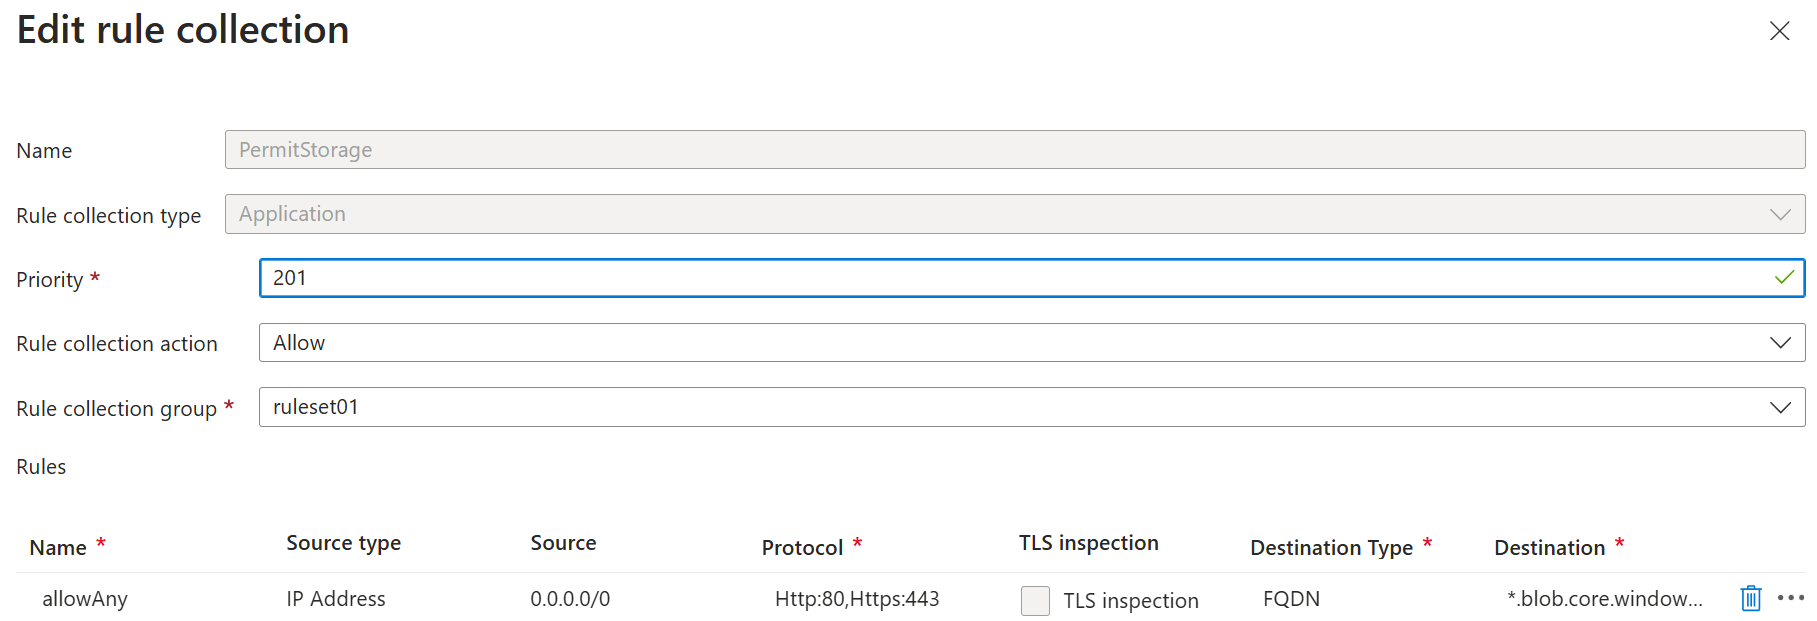Open the Rule collection action dropdown

coord(1780,342)
